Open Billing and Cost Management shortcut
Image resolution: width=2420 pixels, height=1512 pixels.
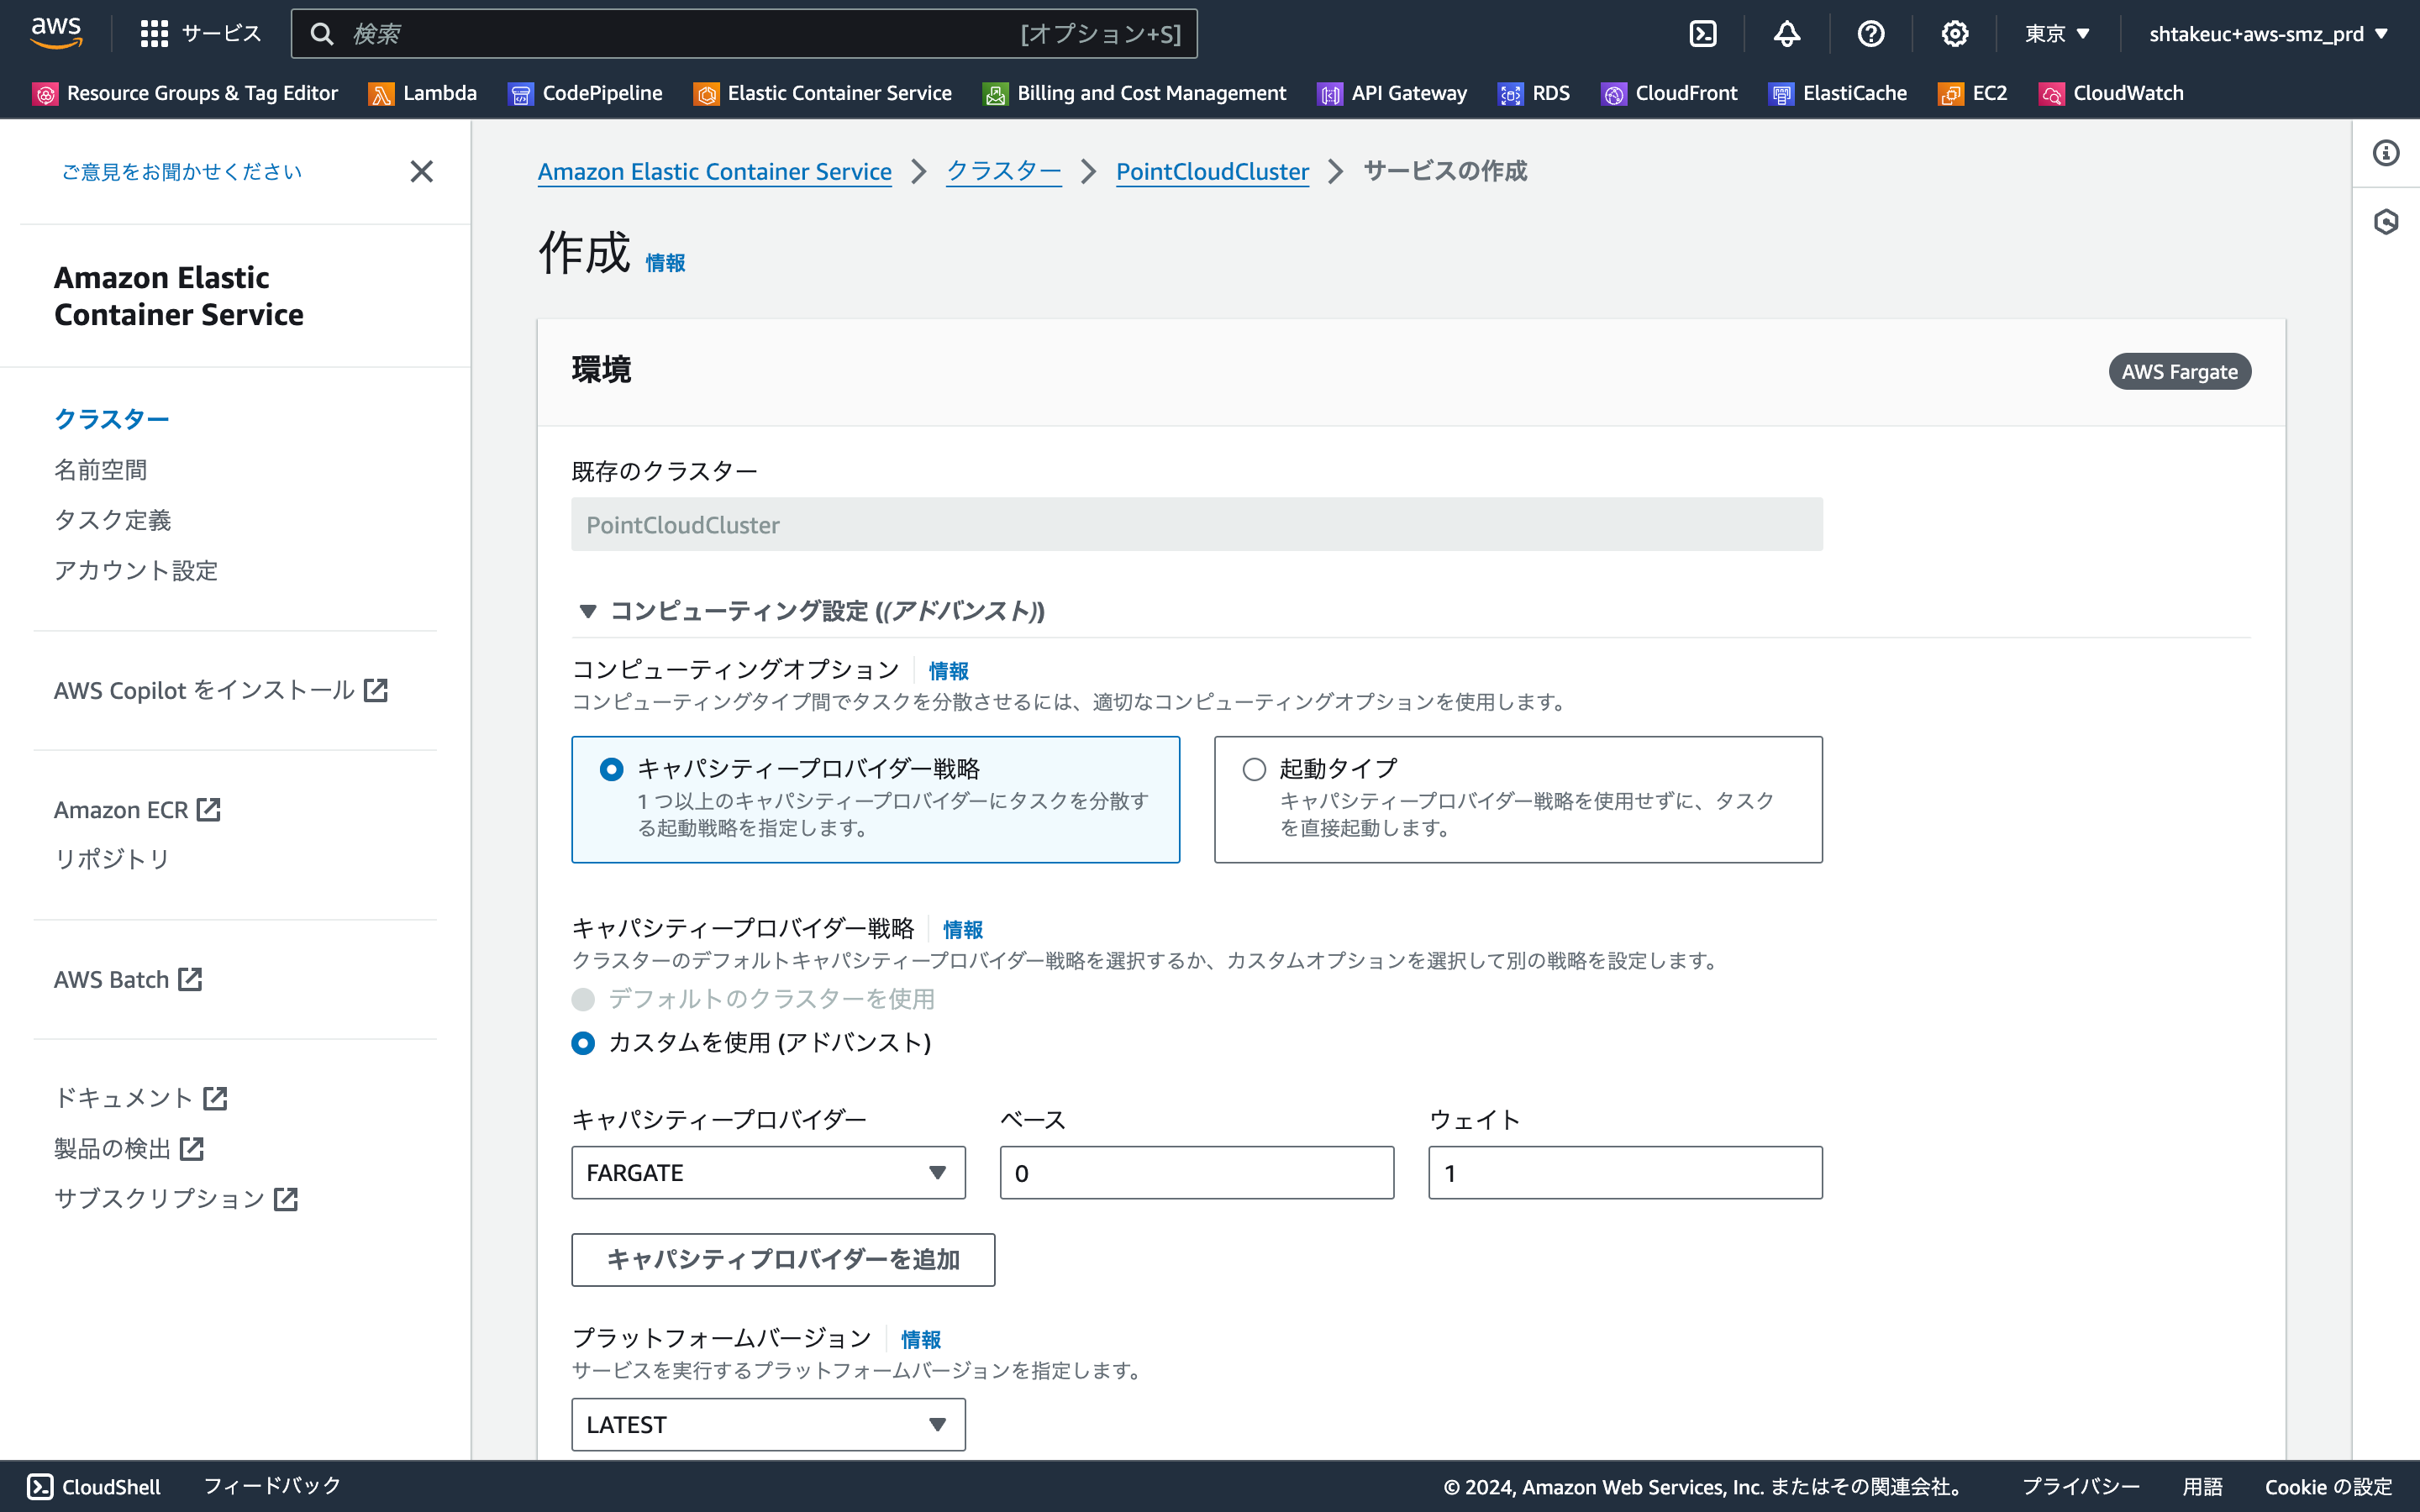1135,93
